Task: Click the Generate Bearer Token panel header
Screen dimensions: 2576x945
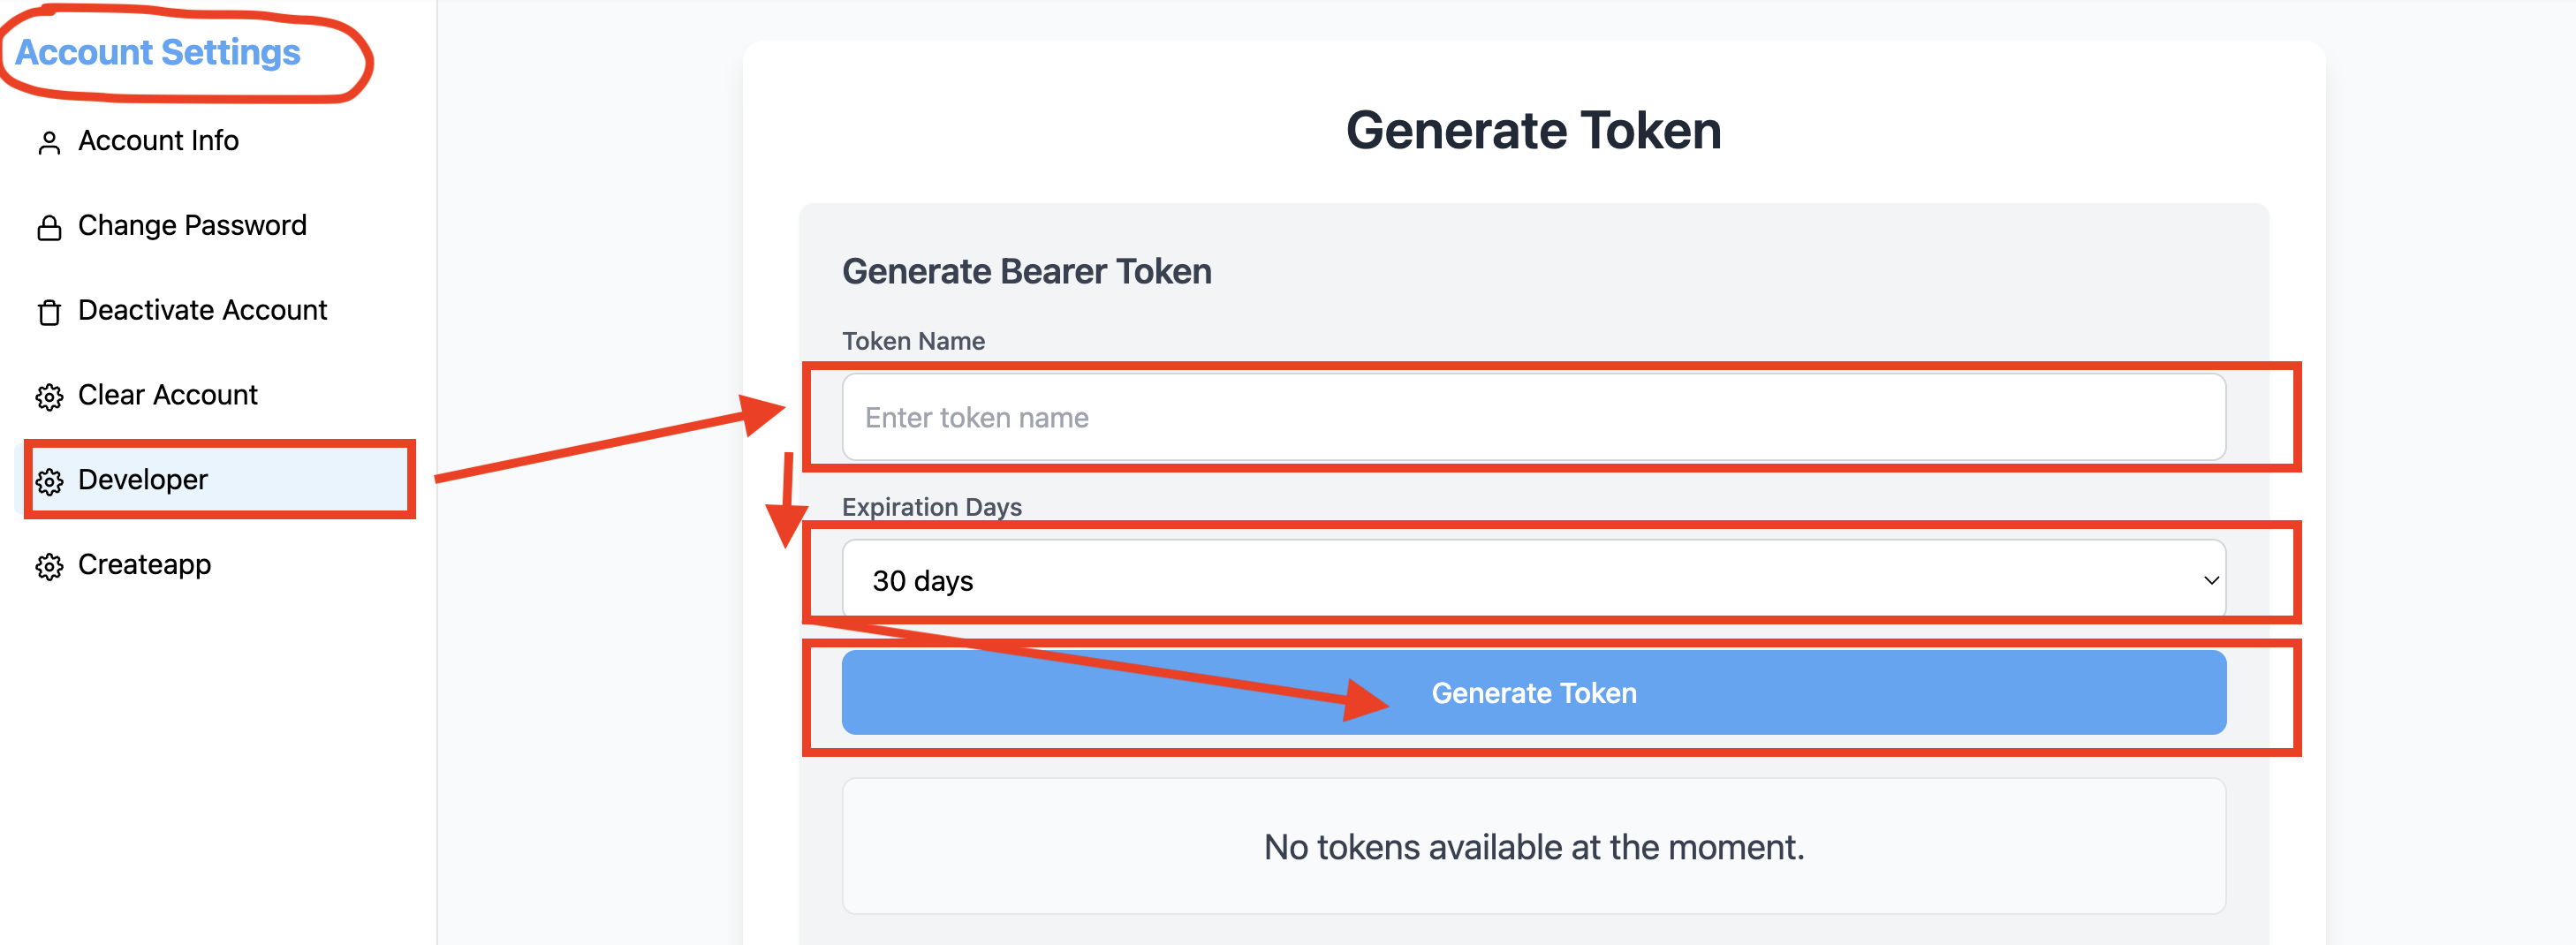Action: click(x=1026, y=270)
